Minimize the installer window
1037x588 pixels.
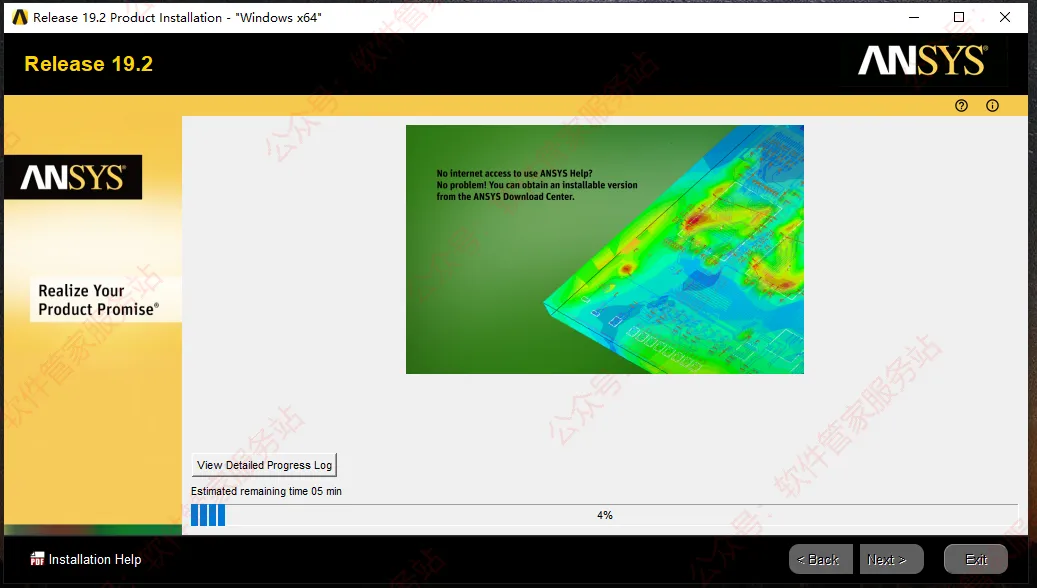tap(914, 17)
